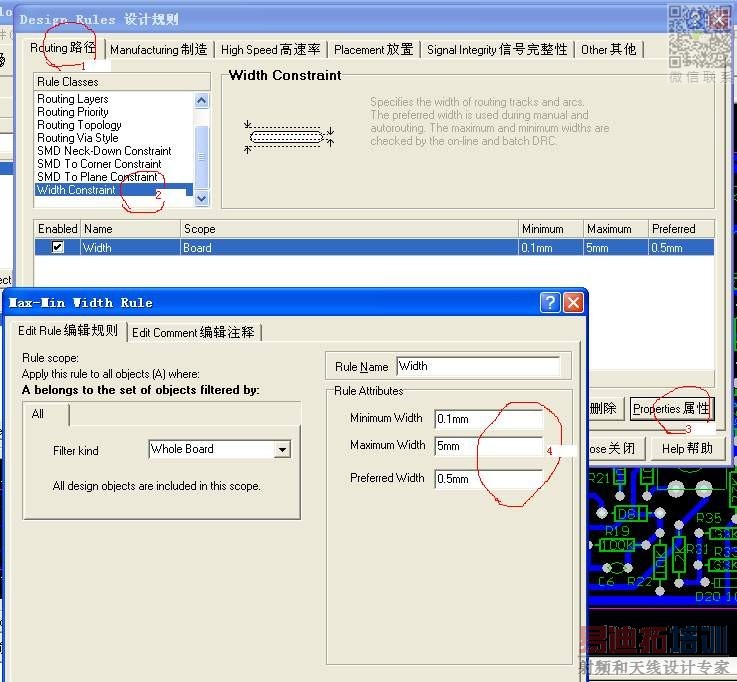
Task: Click the Board scope cell
Action: [x=349, y=247]
